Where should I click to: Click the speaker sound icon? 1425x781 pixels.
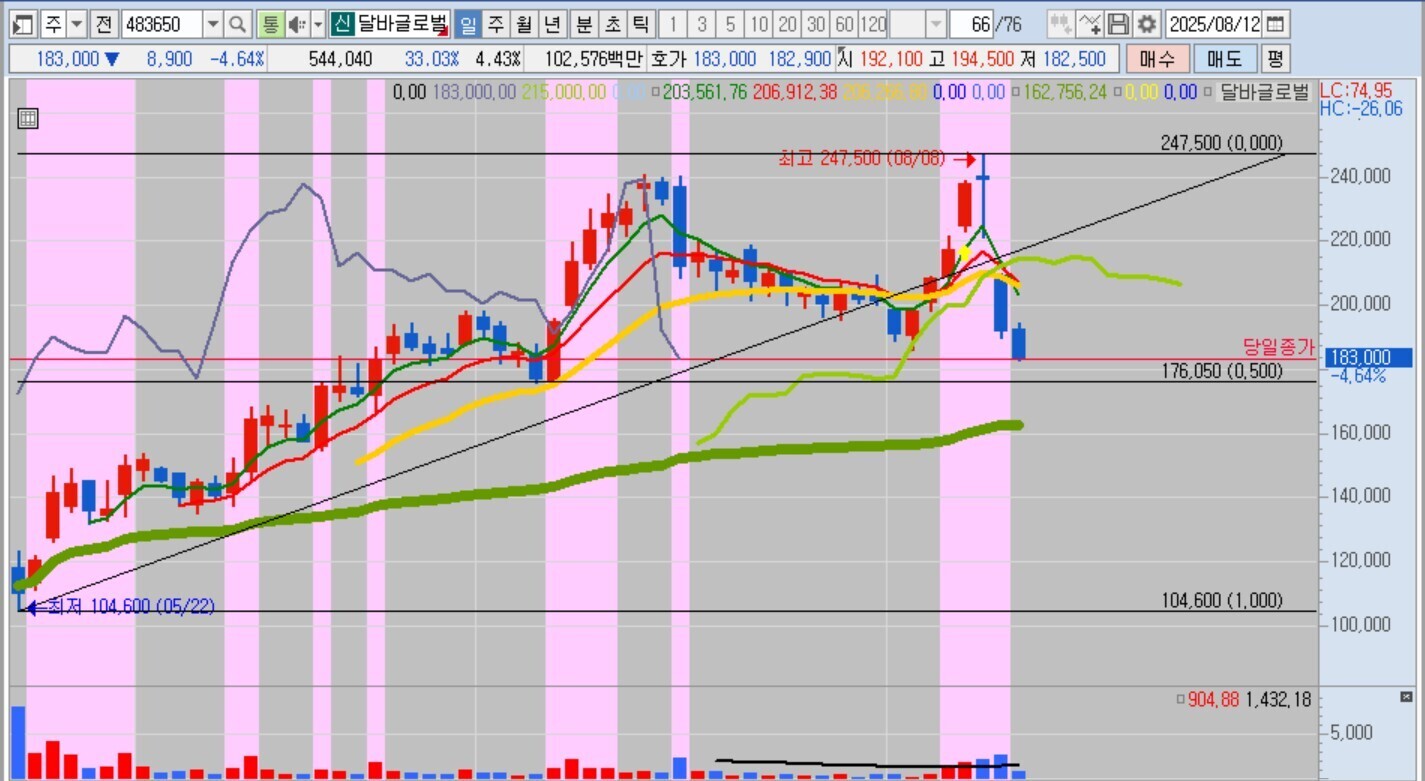(297, 24)
